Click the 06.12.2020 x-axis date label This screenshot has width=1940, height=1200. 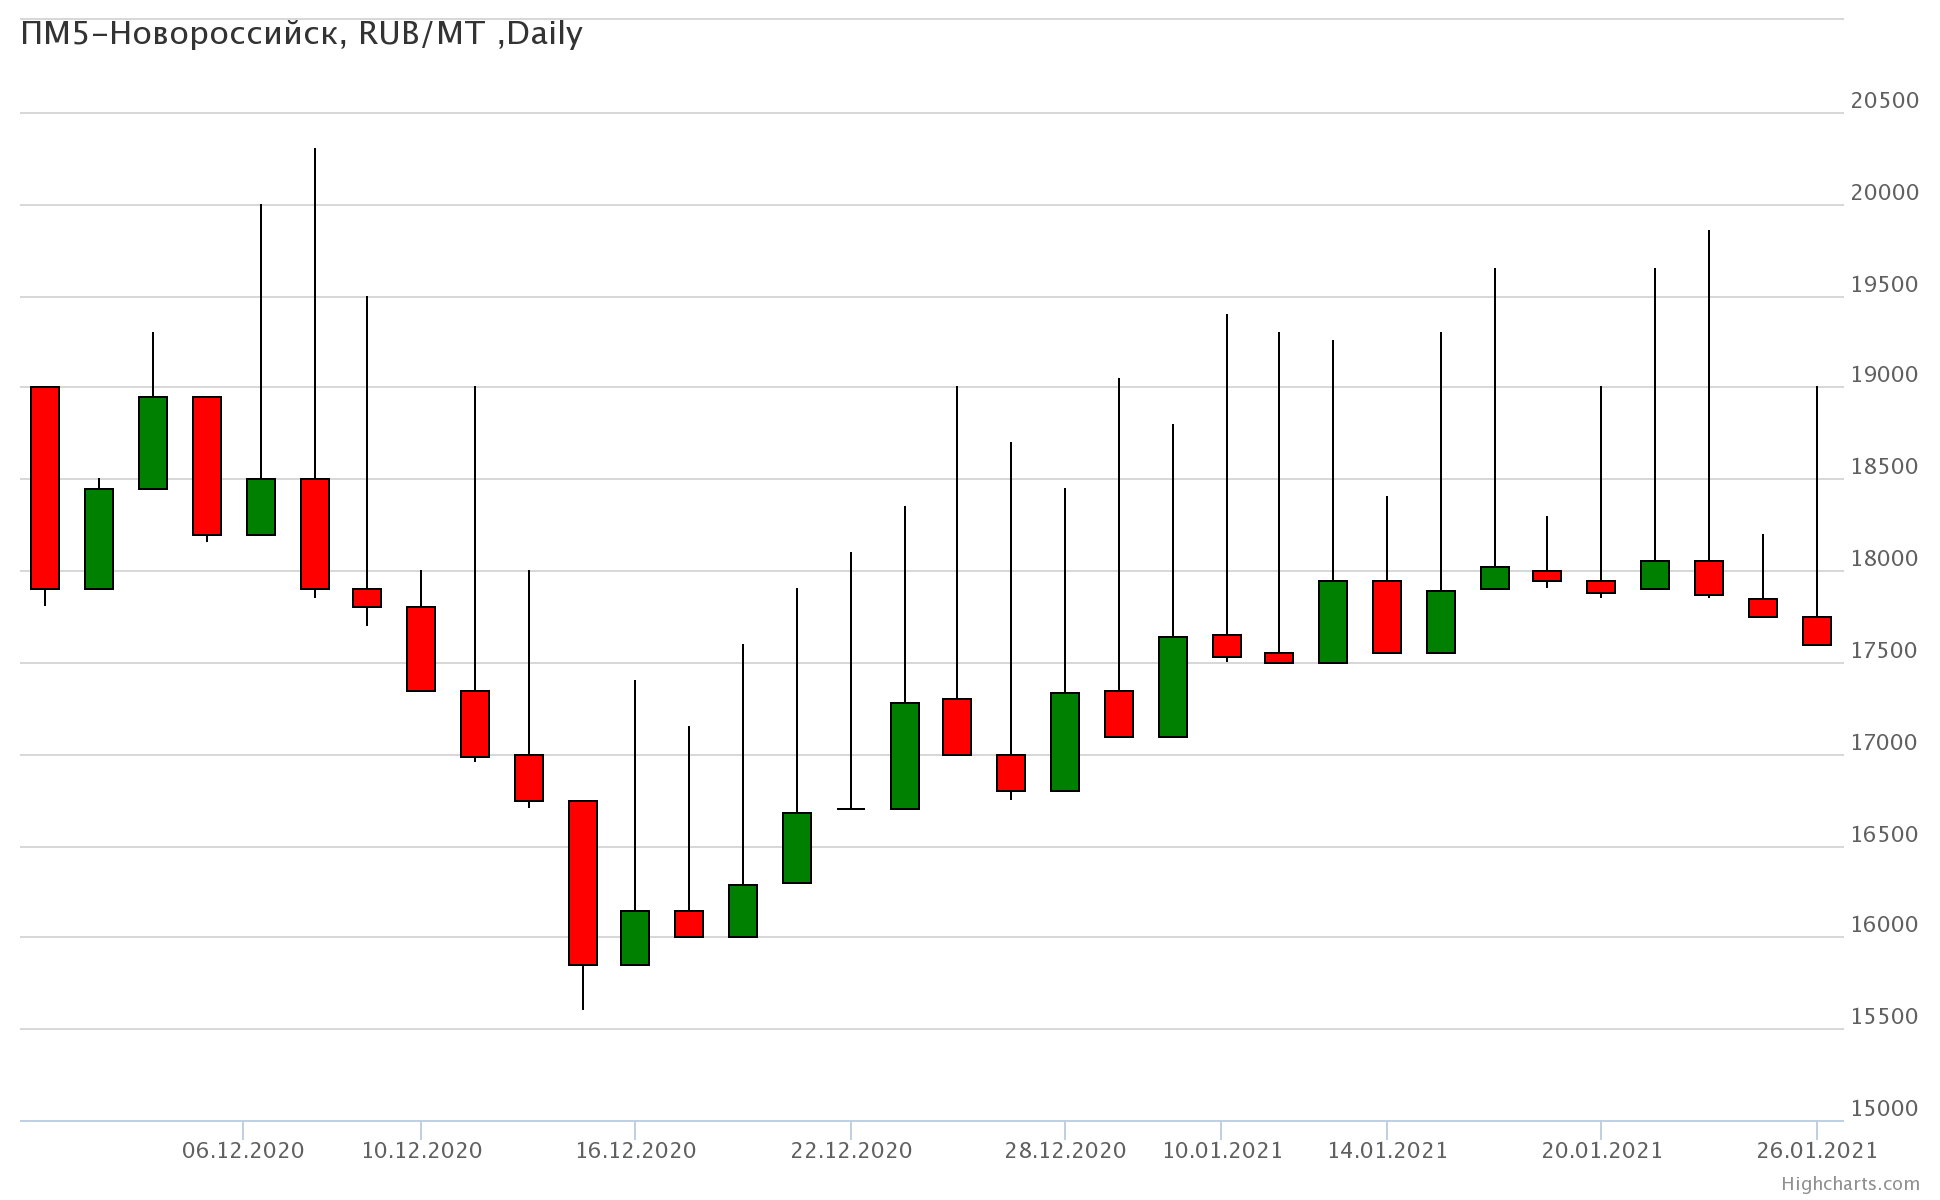pos(243,1150)
